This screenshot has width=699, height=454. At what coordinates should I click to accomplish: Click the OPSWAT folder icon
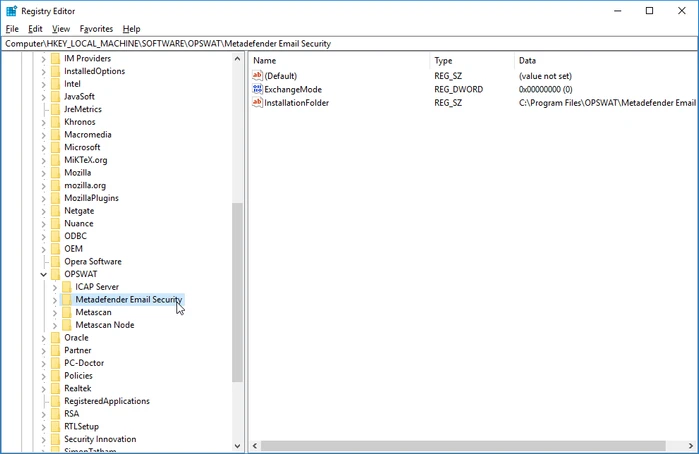(x=55, y=274)
